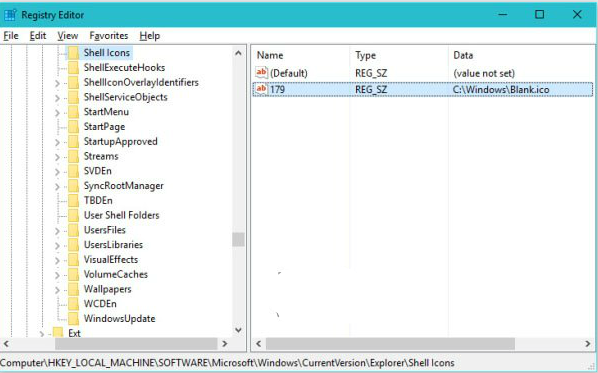Open the Edit menu
Screen dimensions: 598x373
point(38,36)
